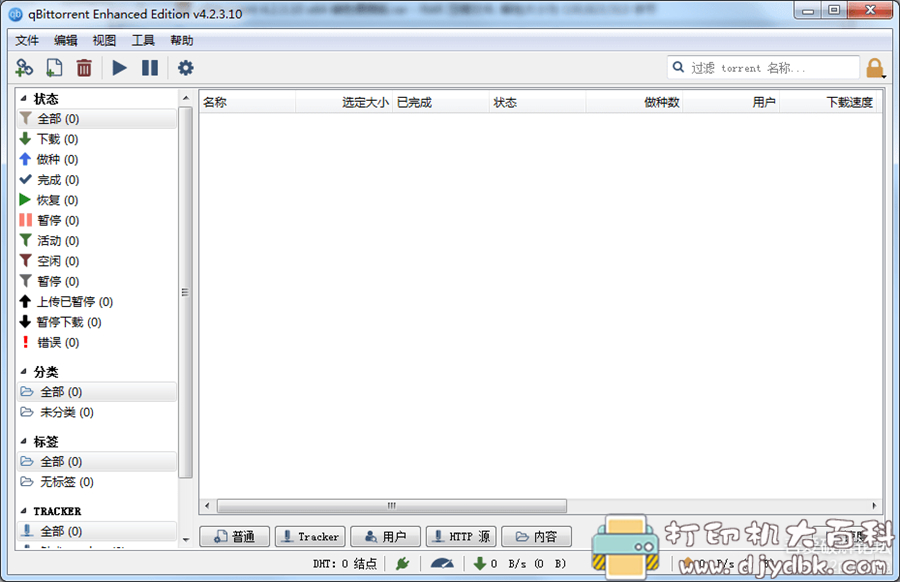Open the 内容 files tab
The image size is (900, 582).
tap(537, 537)
